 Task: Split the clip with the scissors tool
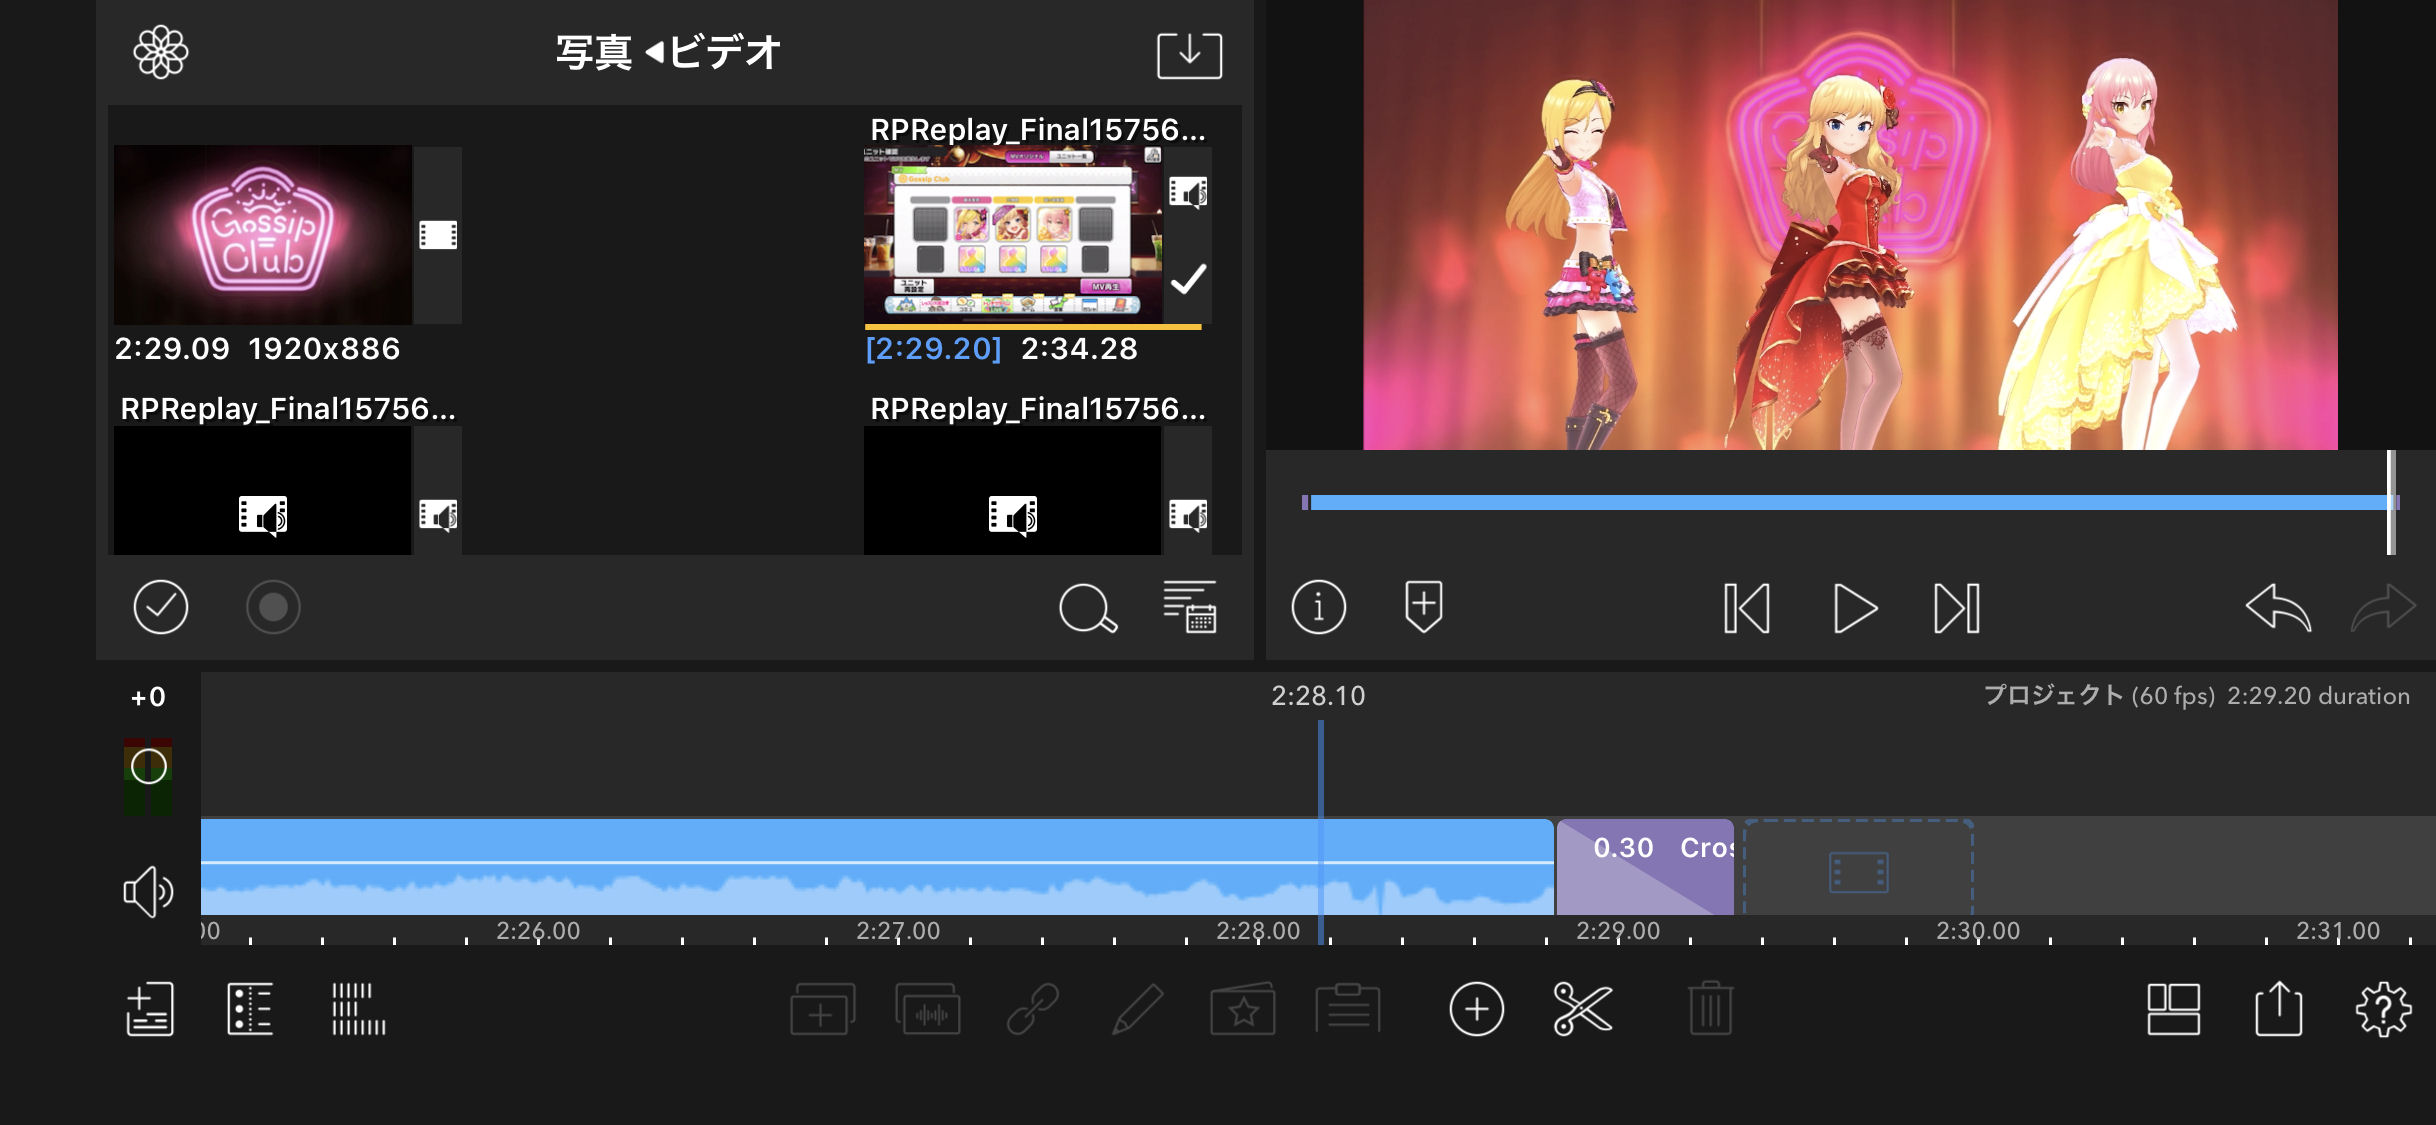click(x=1583, y=1009)
